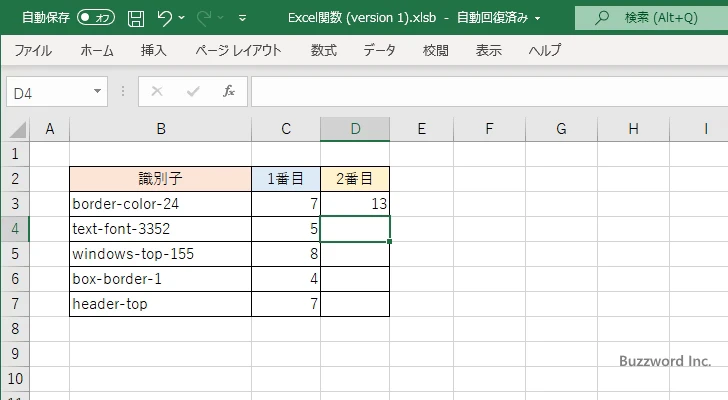Select row 8 header
Image resolution: width=728 pixels, height=400 pixels.
tap(15, 329)
